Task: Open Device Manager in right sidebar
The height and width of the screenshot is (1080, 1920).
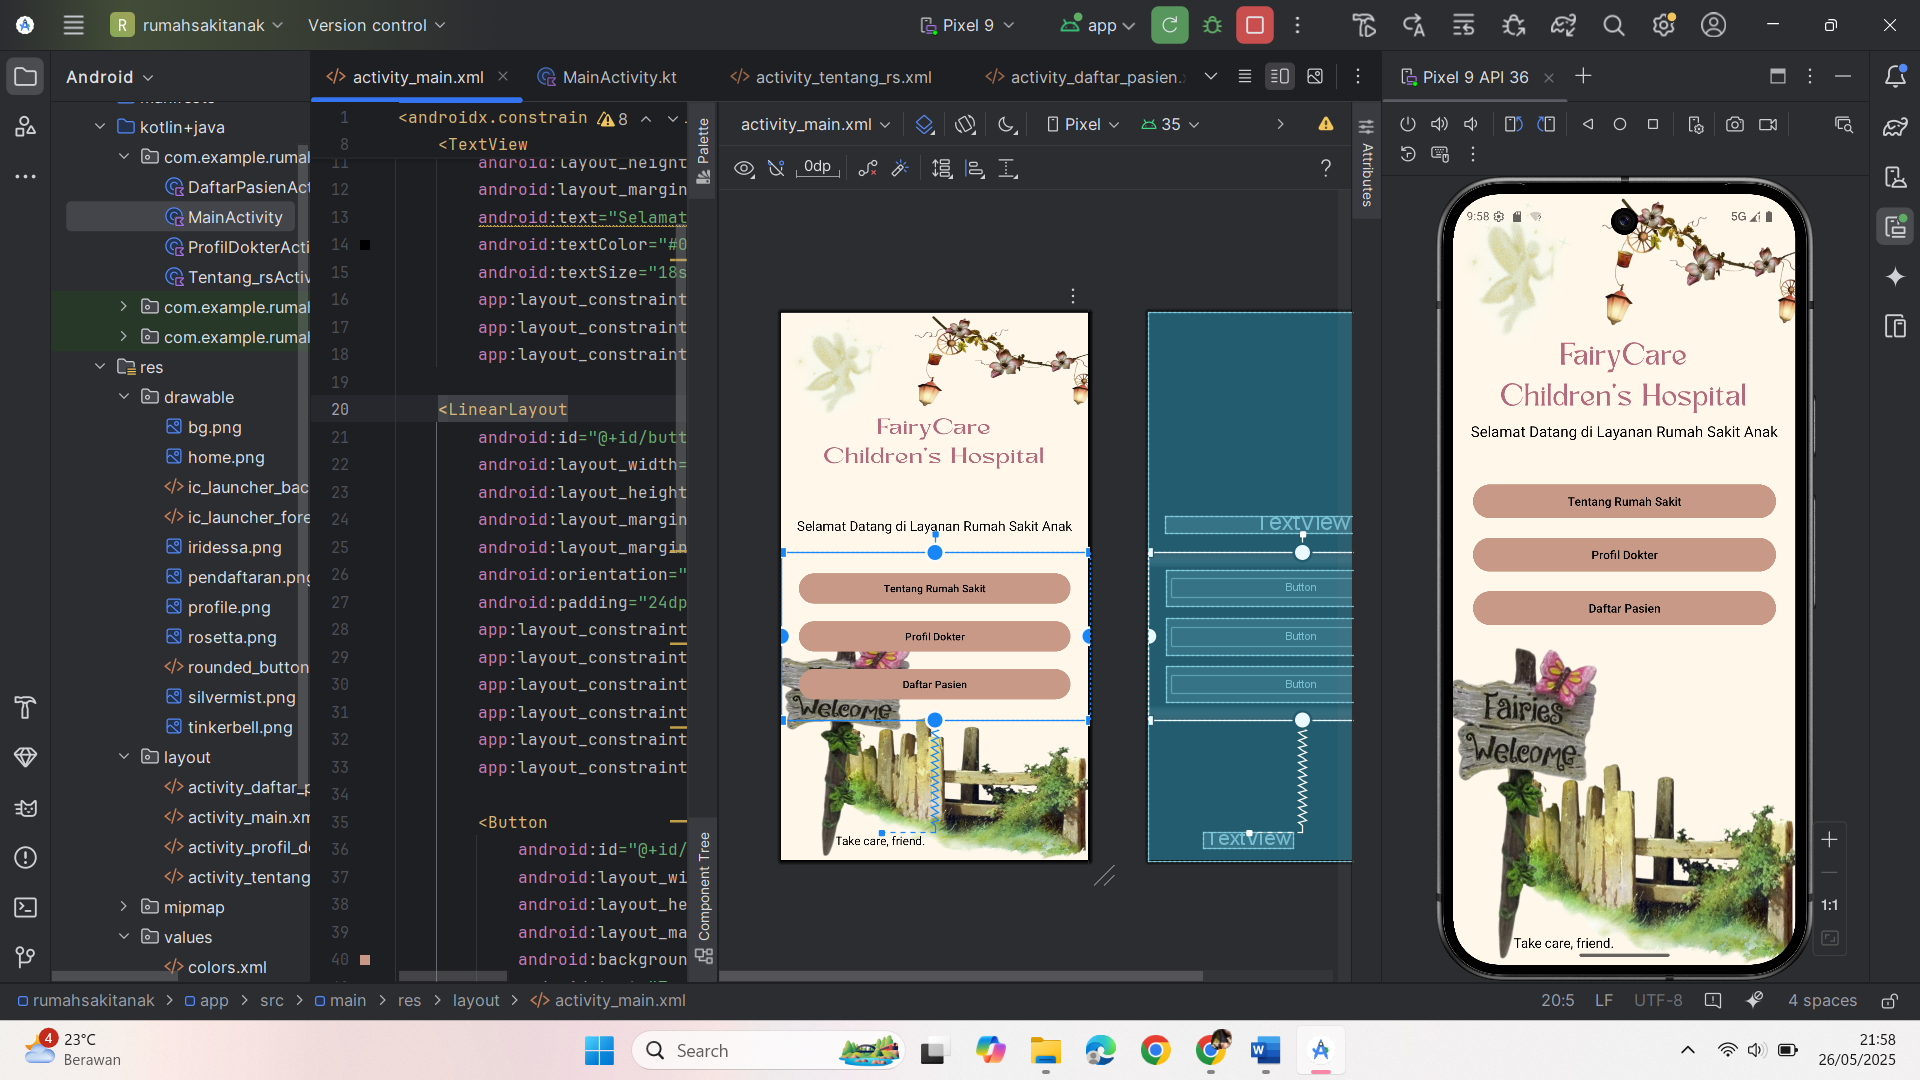Action: pos(1895,177)
